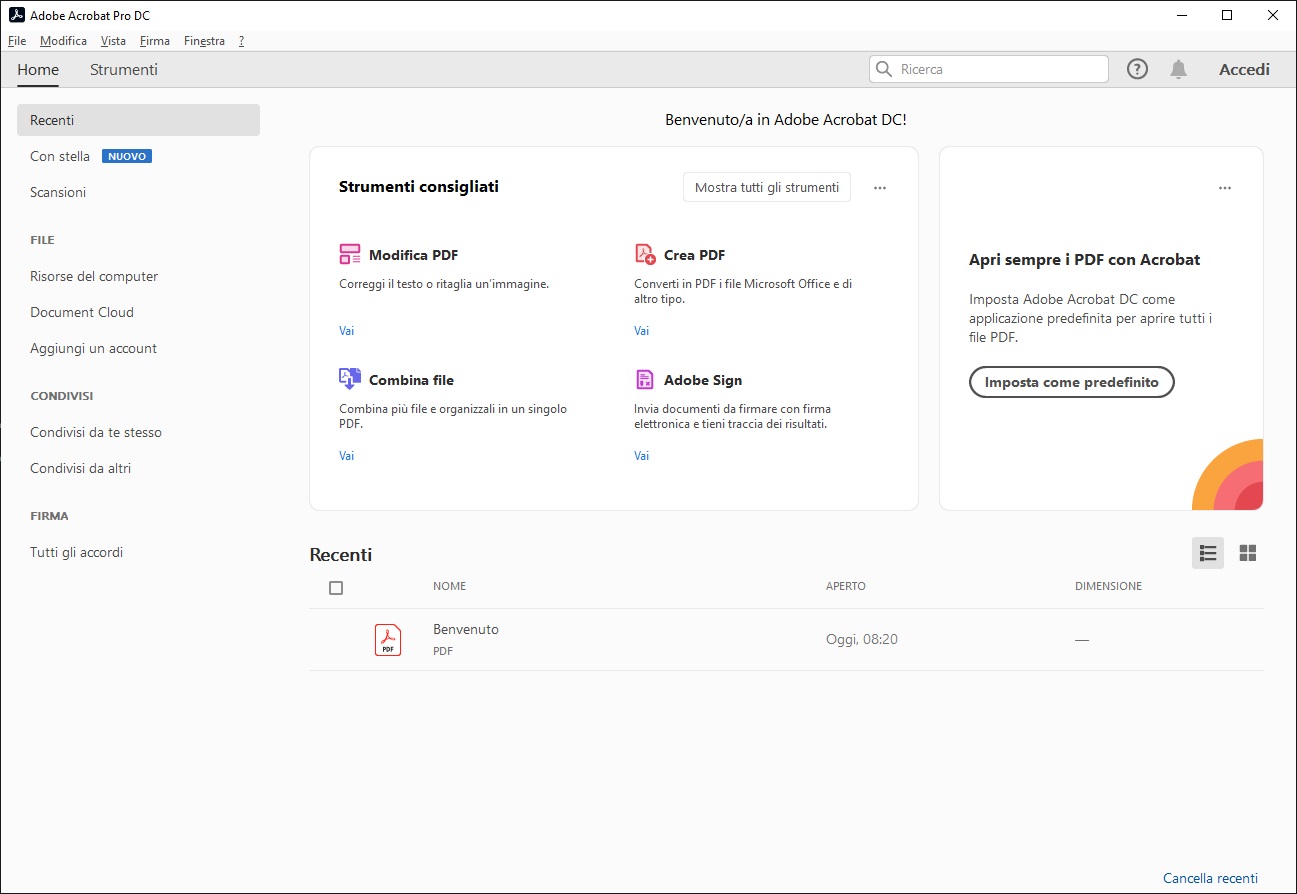Select Scansioni in the sidebar
Viewport: 1297px width, 894px height.
coord(58,192)
